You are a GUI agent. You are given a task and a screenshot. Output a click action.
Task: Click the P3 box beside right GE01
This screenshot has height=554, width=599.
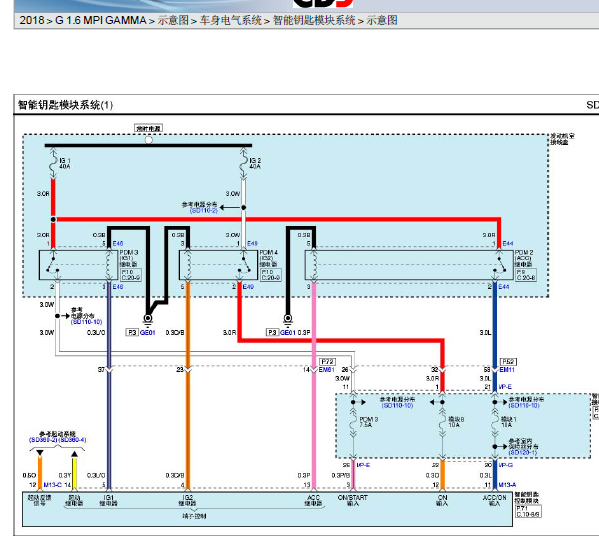click(x=272, y=333)
